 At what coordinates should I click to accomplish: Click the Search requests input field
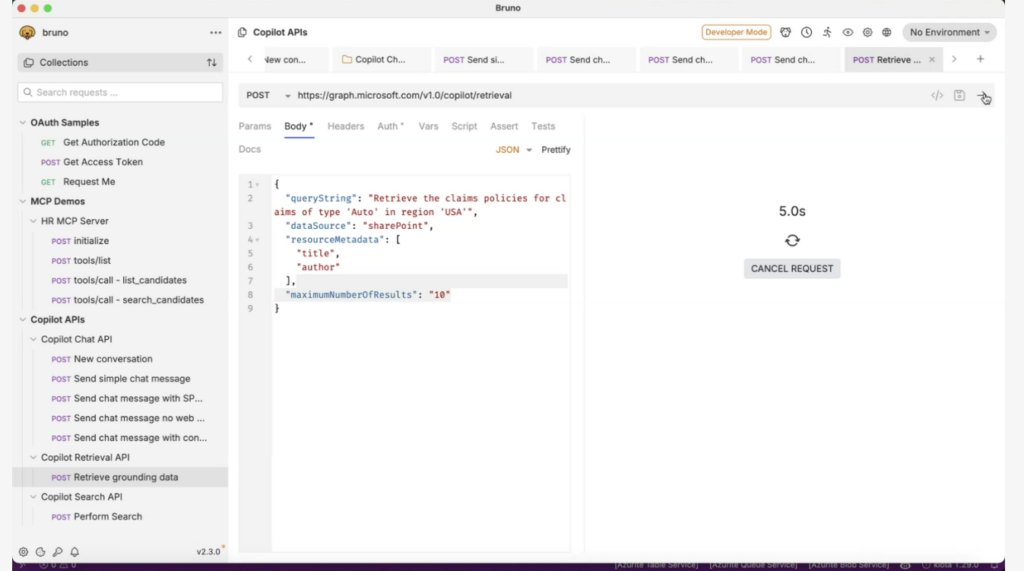pyautogui.click(x=120, y=92)
